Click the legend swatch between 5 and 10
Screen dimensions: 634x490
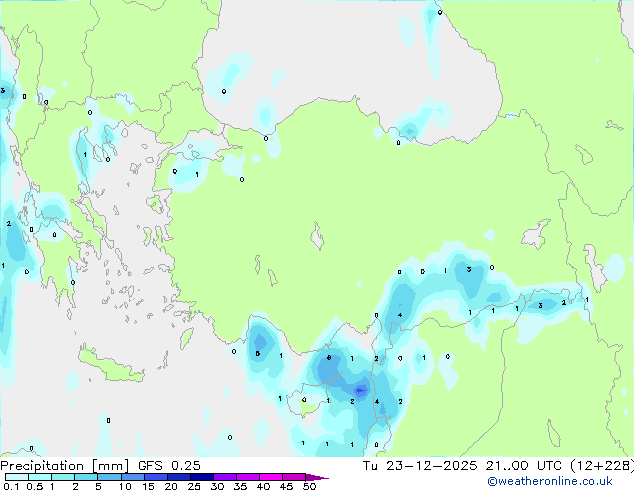click(109, 477)
